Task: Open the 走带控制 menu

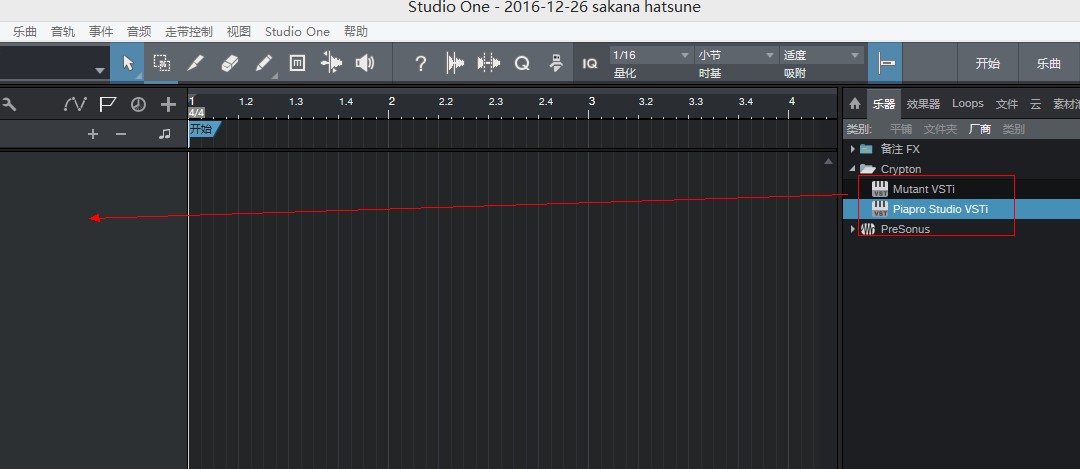Action: click(x=189, y=32)
